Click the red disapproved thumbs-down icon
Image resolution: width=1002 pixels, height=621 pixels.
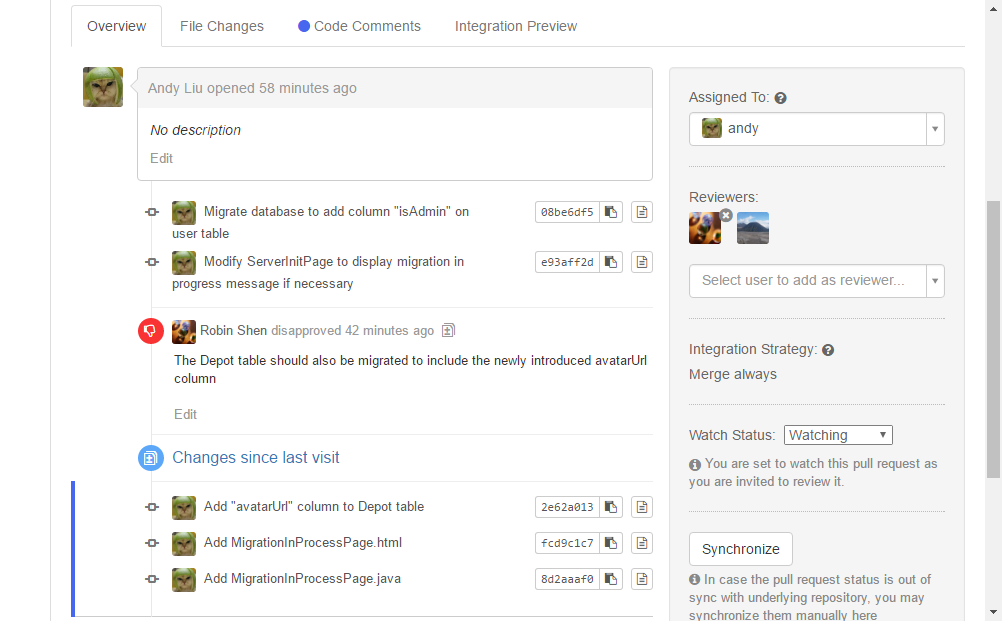[151, 331]
